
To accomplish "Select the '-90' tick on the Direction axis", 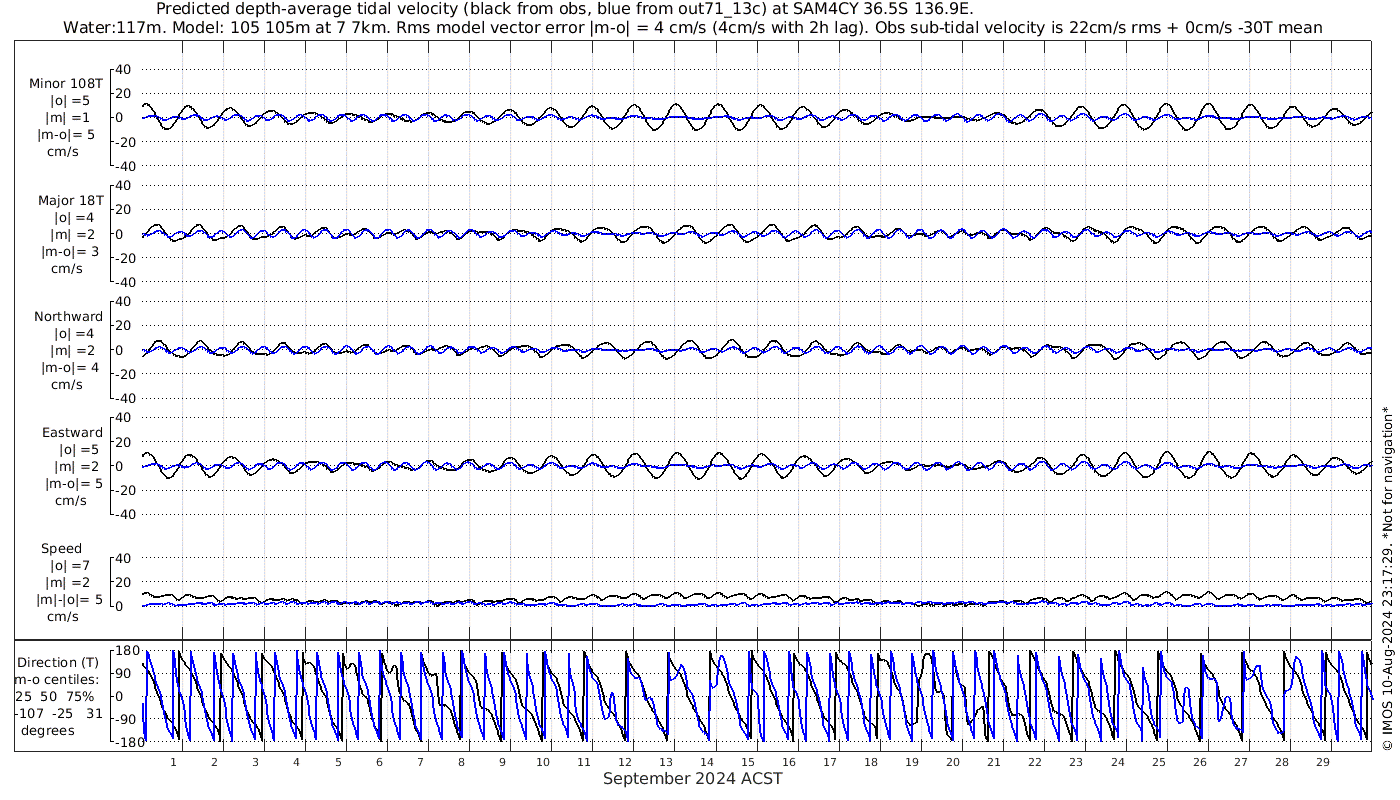I will [128, 720].
